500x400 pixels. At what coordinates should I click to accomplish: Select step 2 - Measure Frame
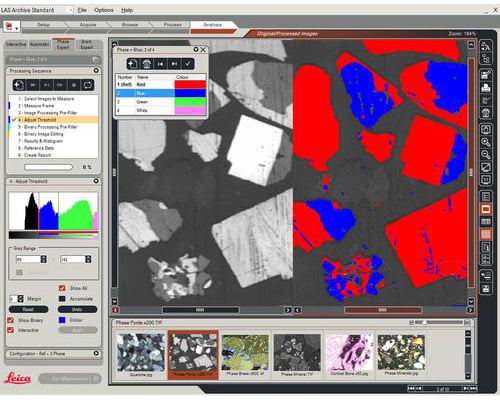pyautogui.click(x=53, y=106)
